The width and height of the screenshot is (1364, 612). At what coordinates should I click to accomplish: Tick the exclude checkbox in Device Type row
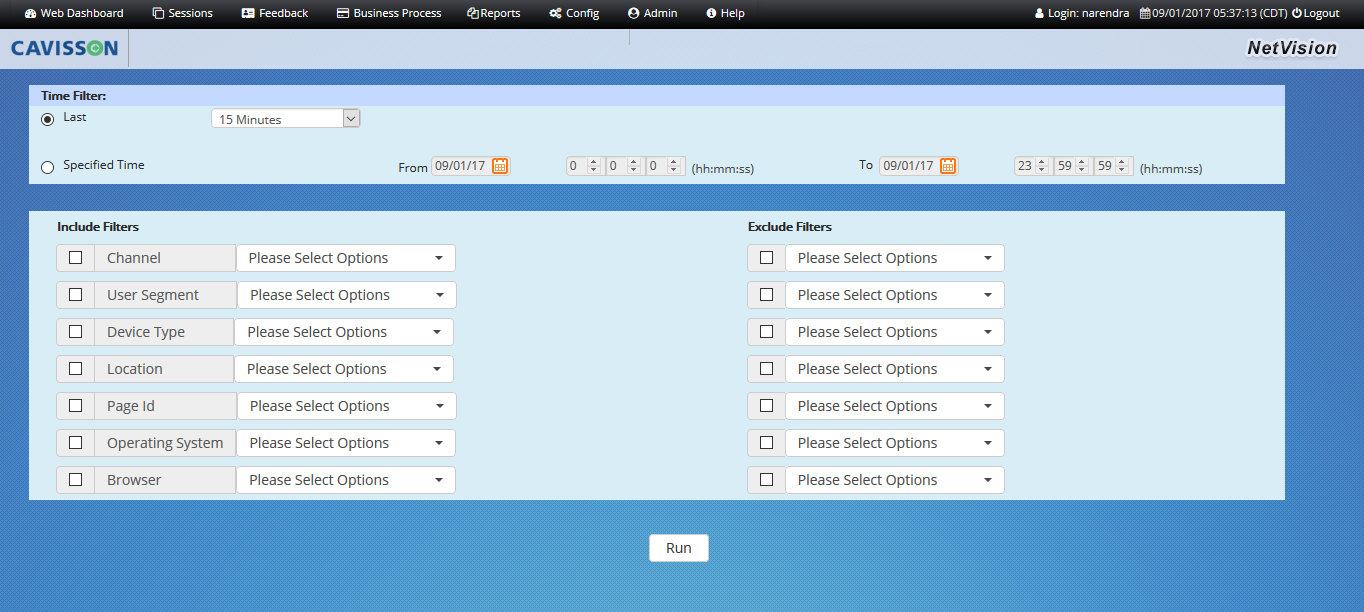[766, 332]
